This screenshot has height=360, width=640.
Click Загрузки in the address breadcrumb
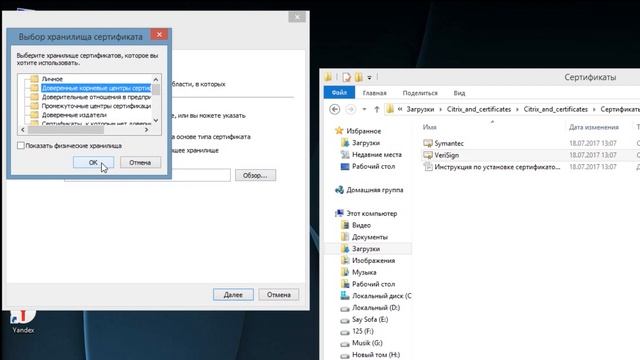(420, 109)
